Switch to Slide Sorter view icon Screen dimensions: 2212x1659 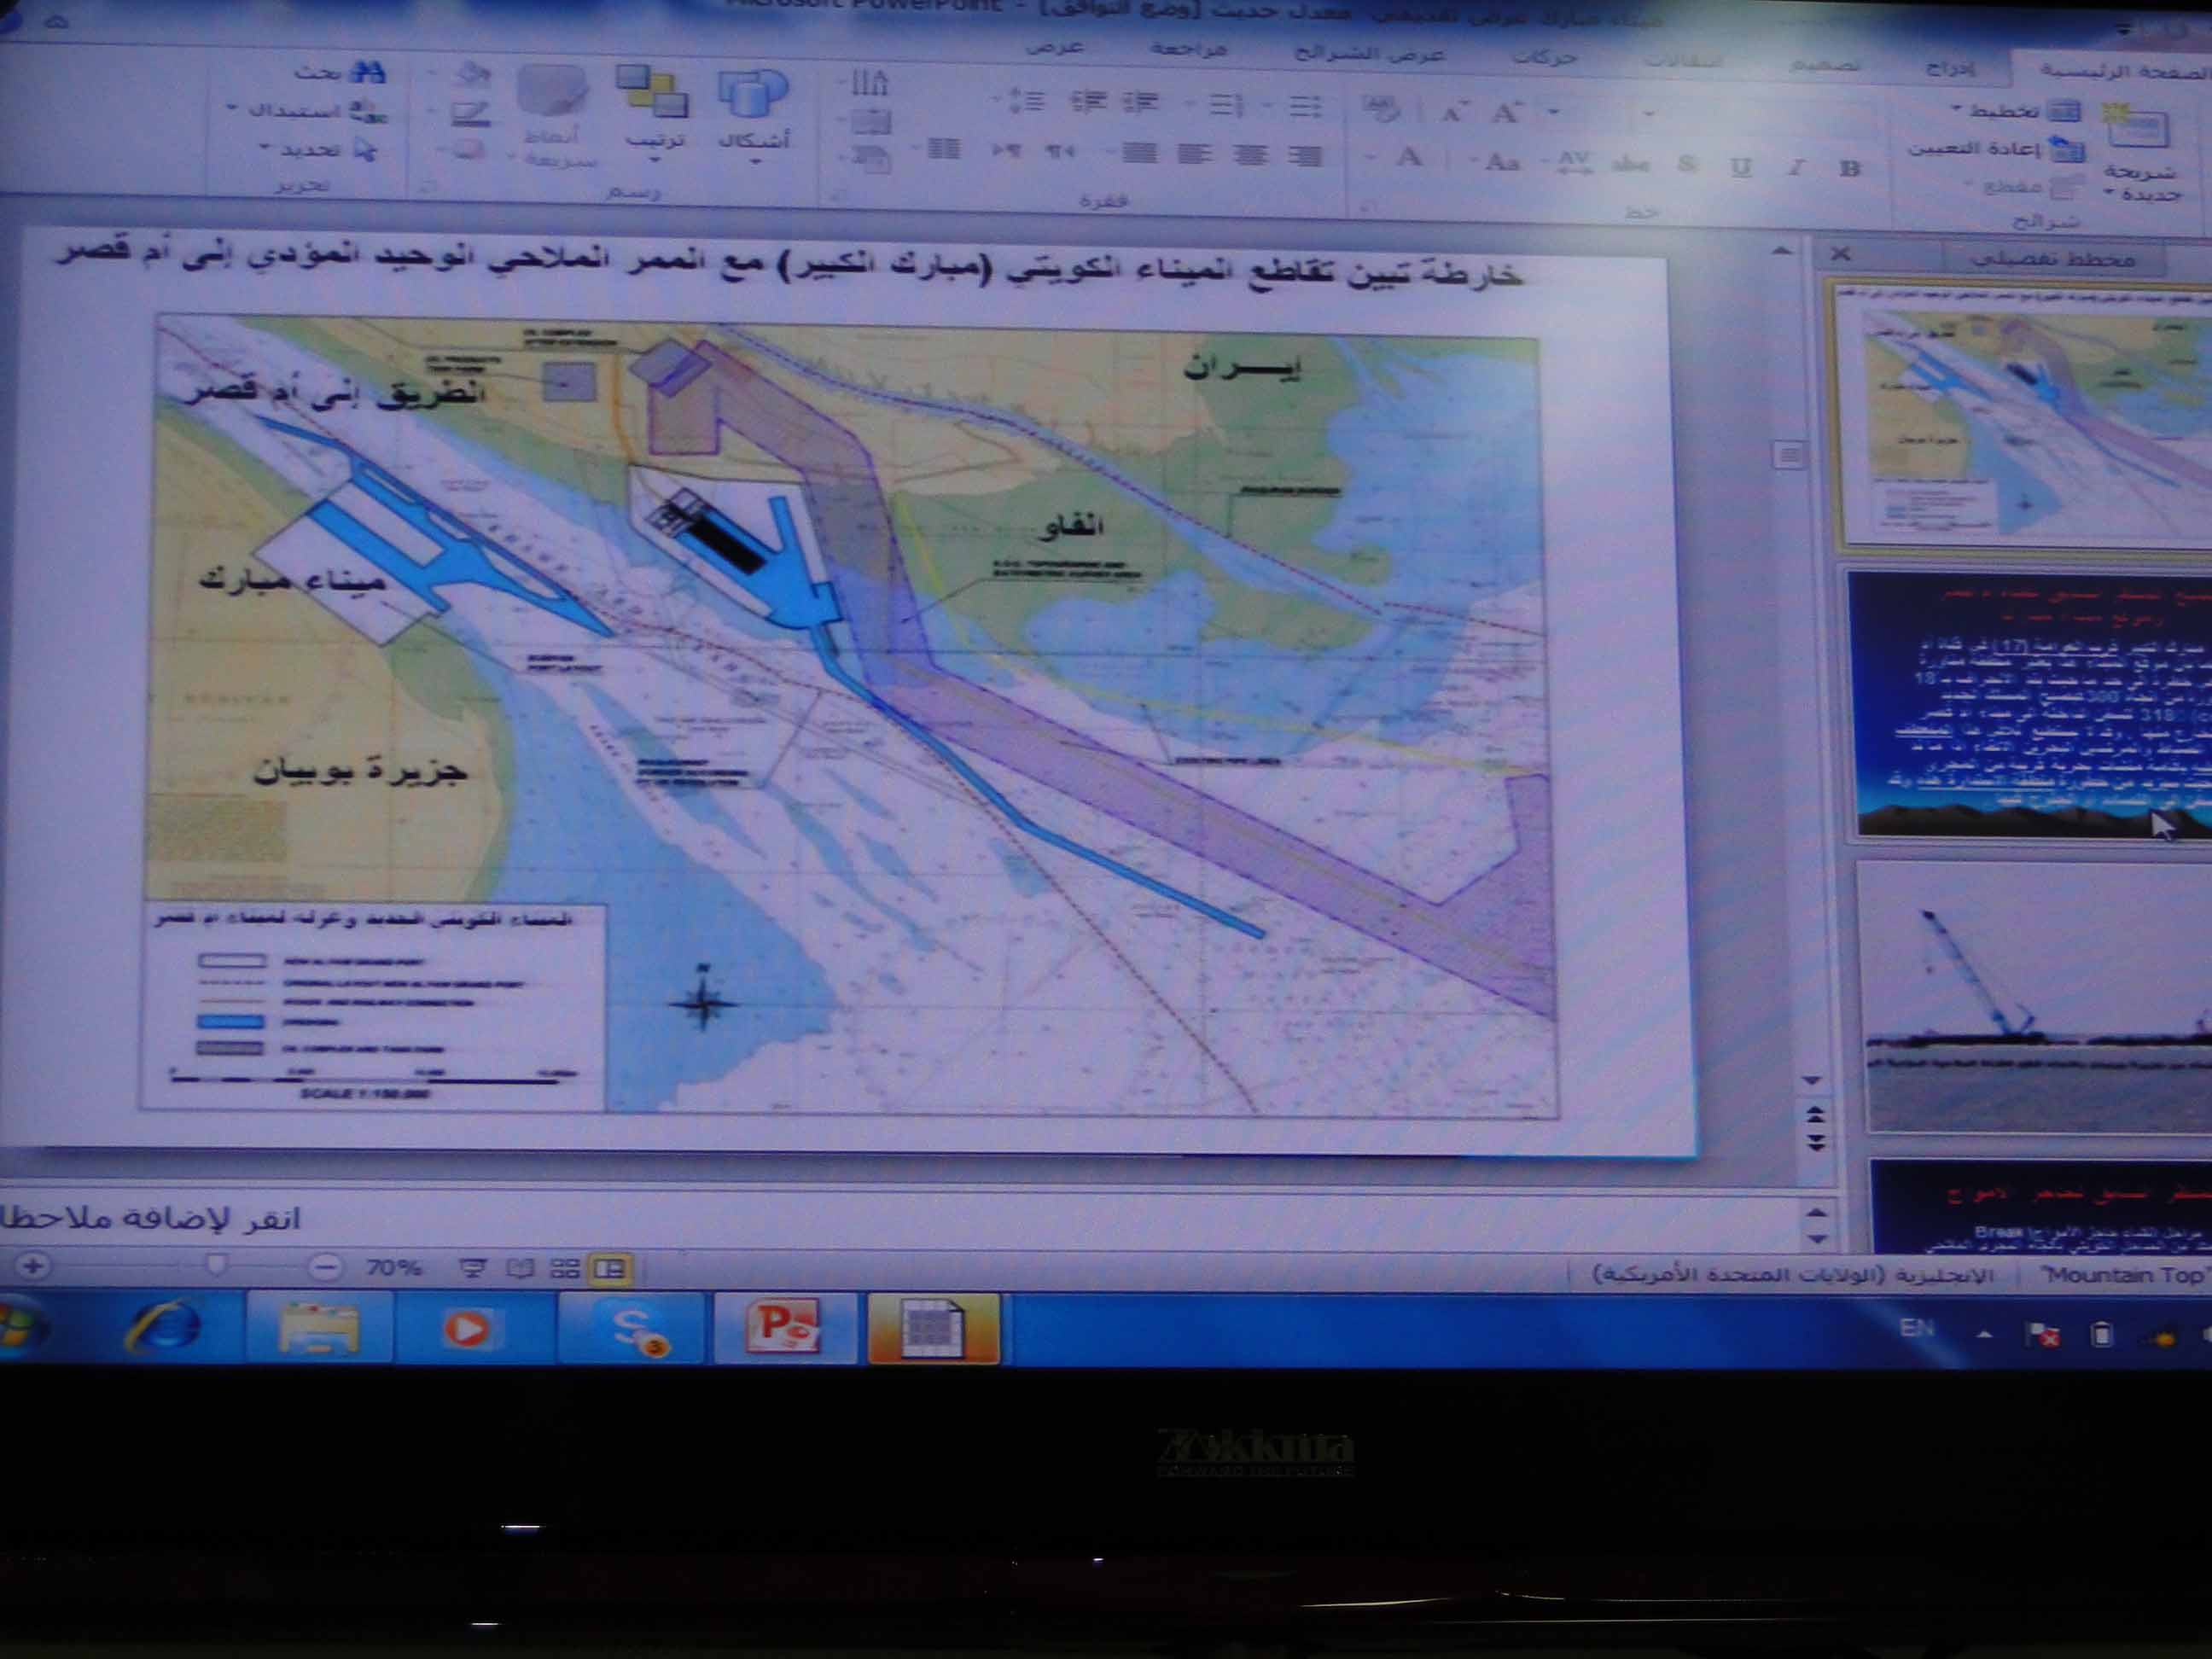[565, 1269]
